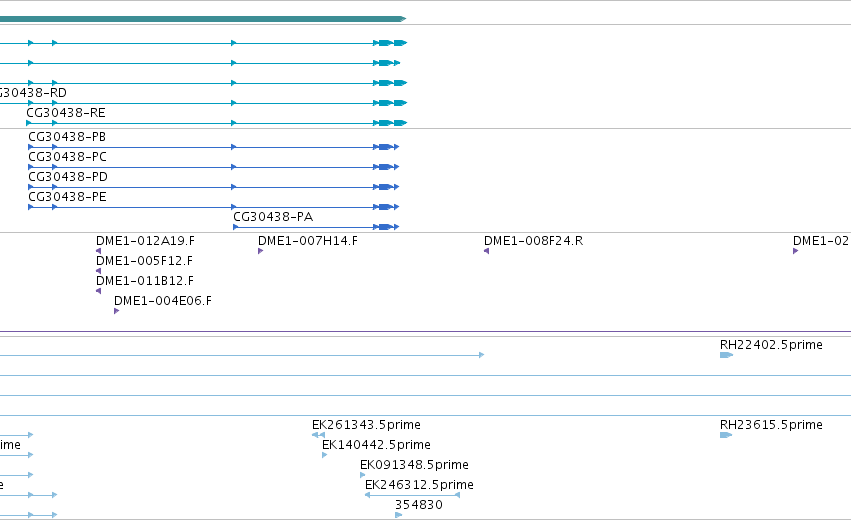This screenshot has width=851, height=520.
Task: Click the EK246312.5prime EST label
Action: (x=419, y=485)
